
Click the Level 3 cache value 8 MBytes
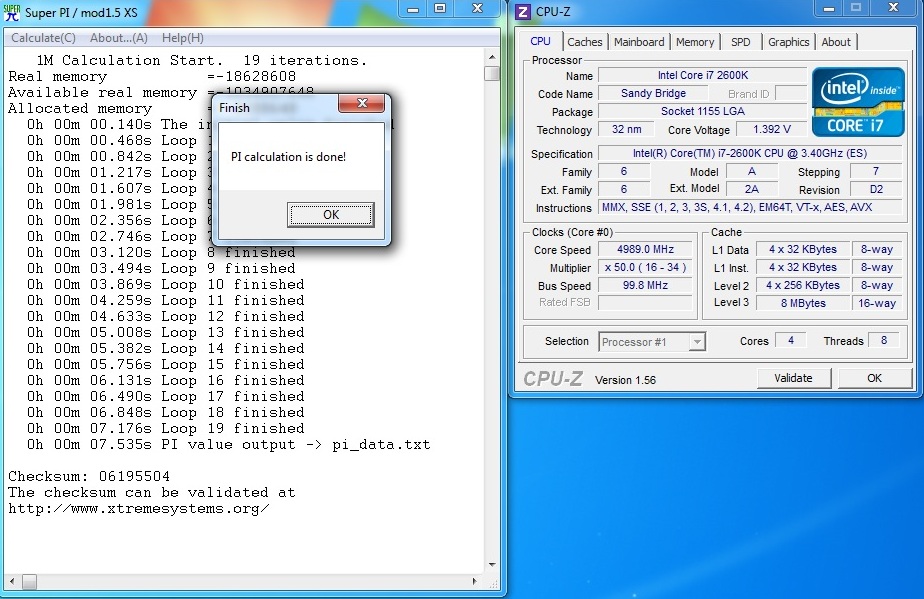(803, 303)
